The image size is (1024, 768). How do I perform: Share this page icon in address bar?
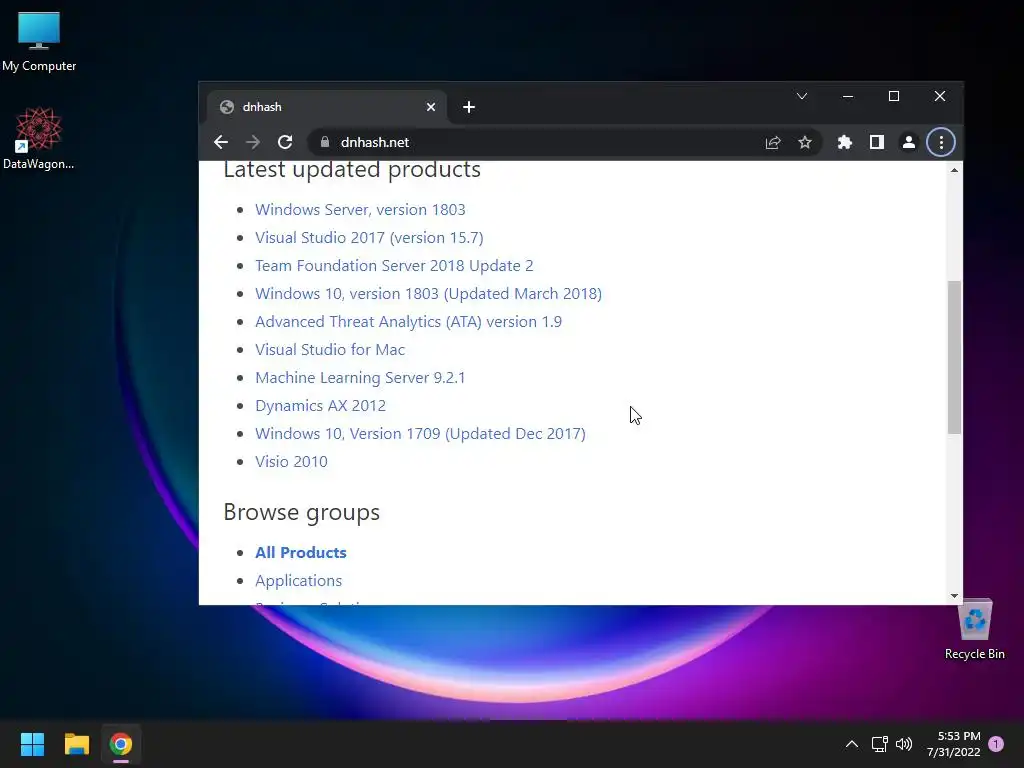(773, 142)
